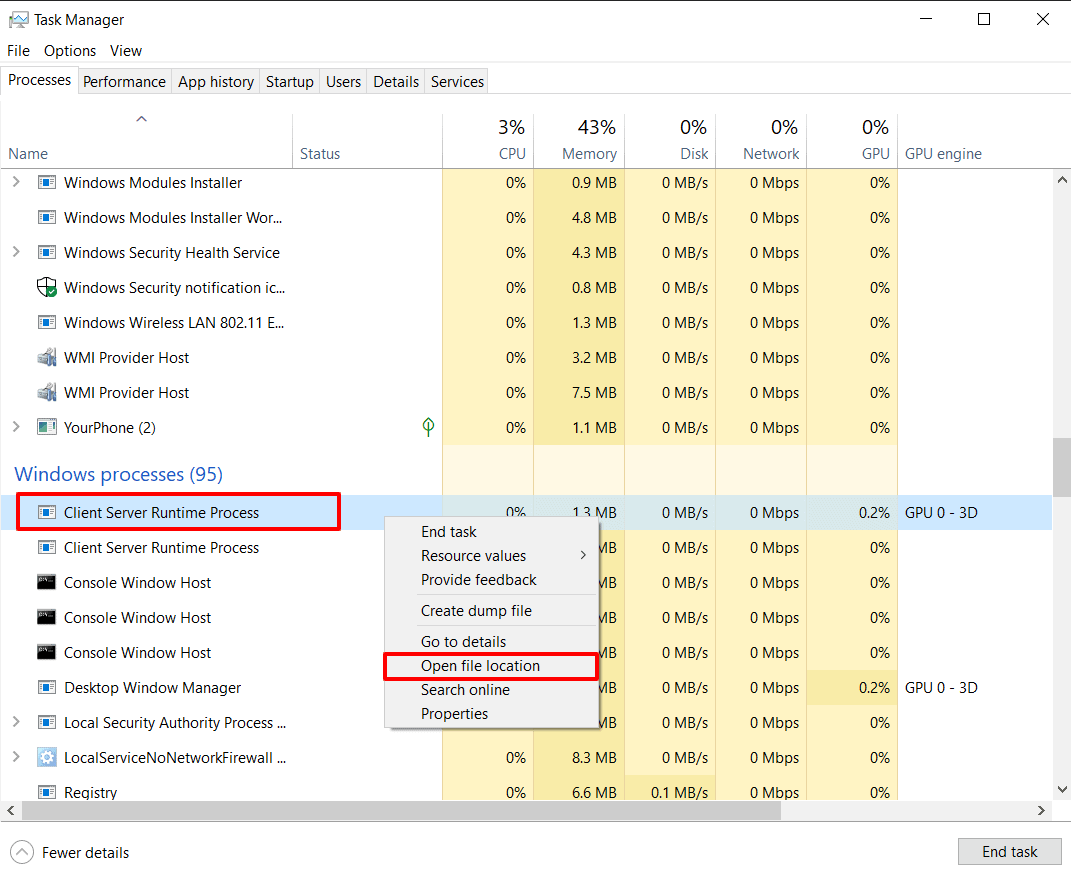Expand the Local Security Authority Process entry
Viewport: 1071px width, 878px height.
14,722
